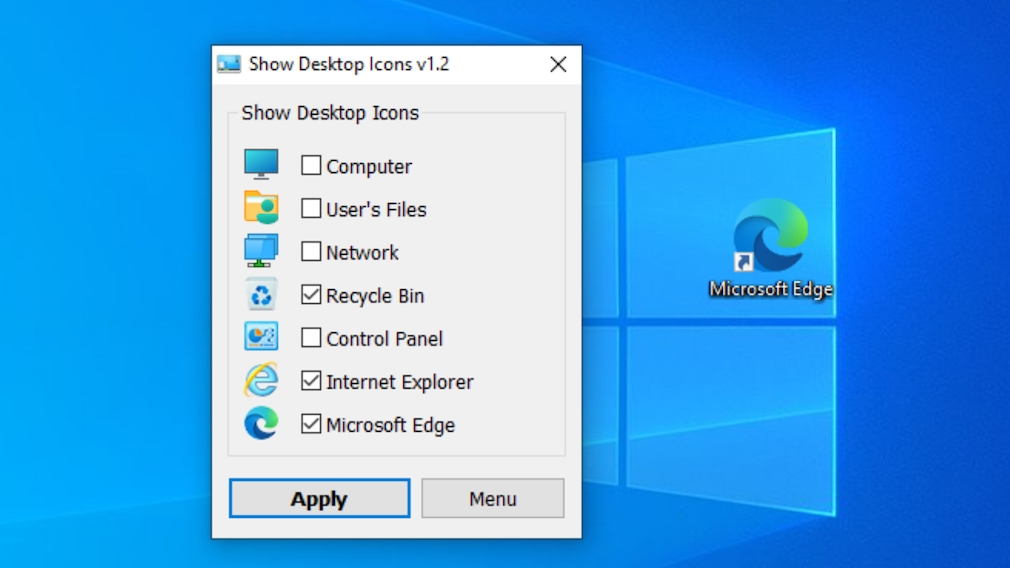Click the Internet Explorer icon in the dialog
The height and width of the screenshot is (568, 1010).
(261, 381)
